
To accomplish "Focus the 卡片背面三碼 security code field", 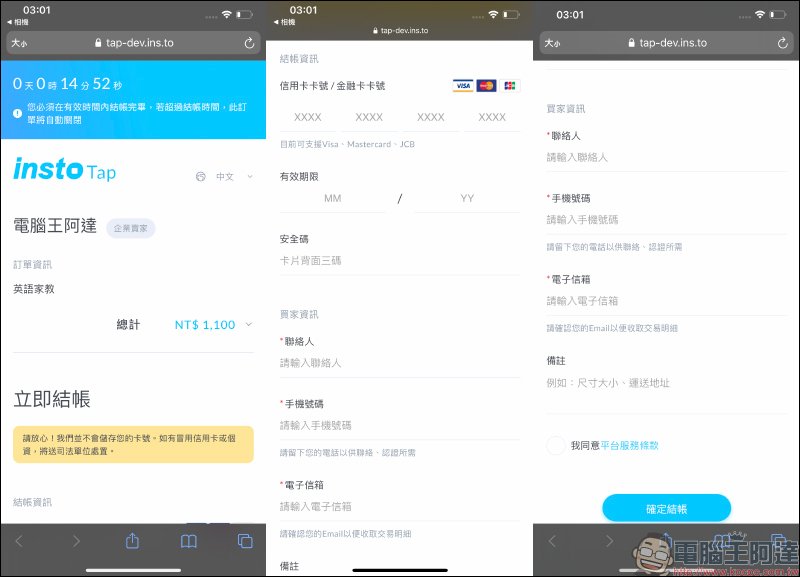I will (x=399, y=261).
